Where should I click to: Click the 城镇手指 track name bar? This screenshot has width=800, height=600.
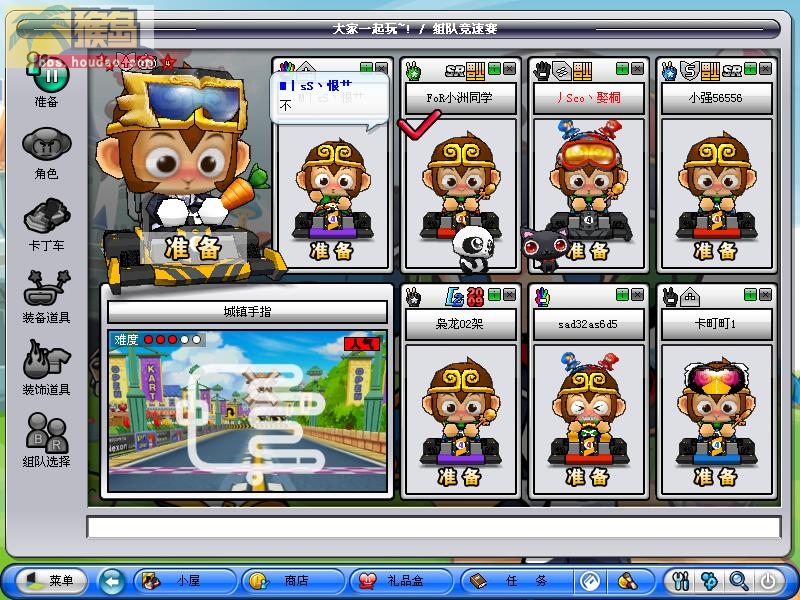tap(247, 312)
